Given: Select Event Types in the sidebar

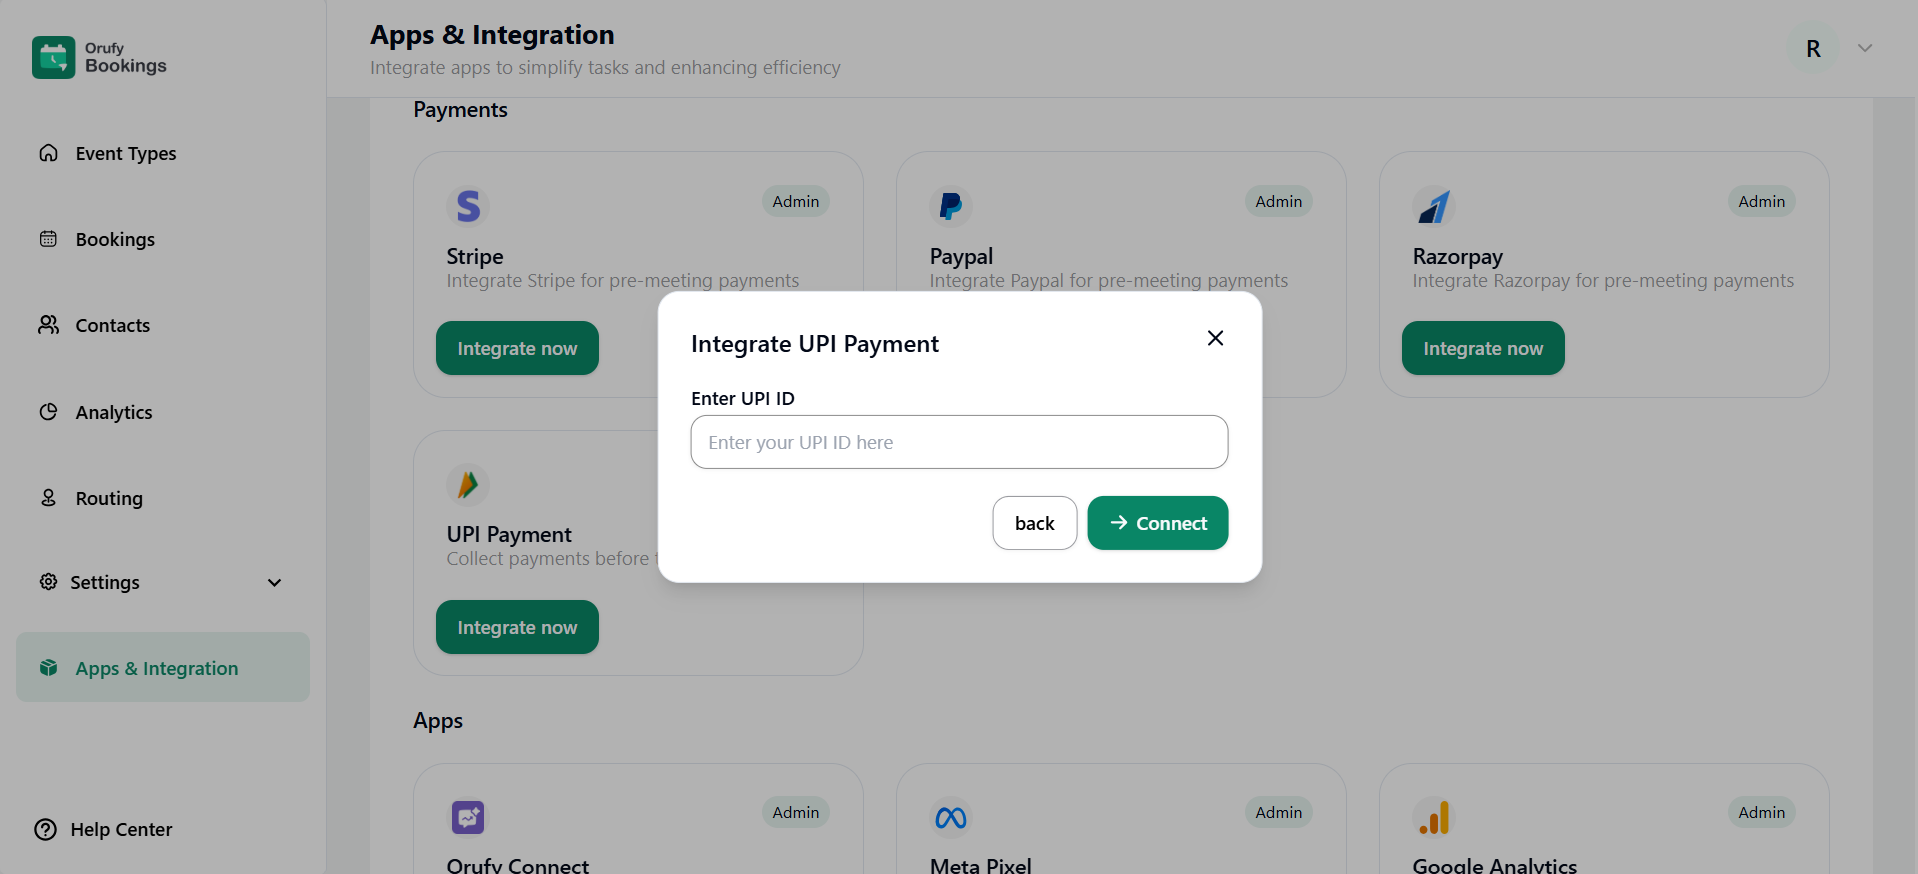Looking at the screenshot, I should (x=124, y=153).
